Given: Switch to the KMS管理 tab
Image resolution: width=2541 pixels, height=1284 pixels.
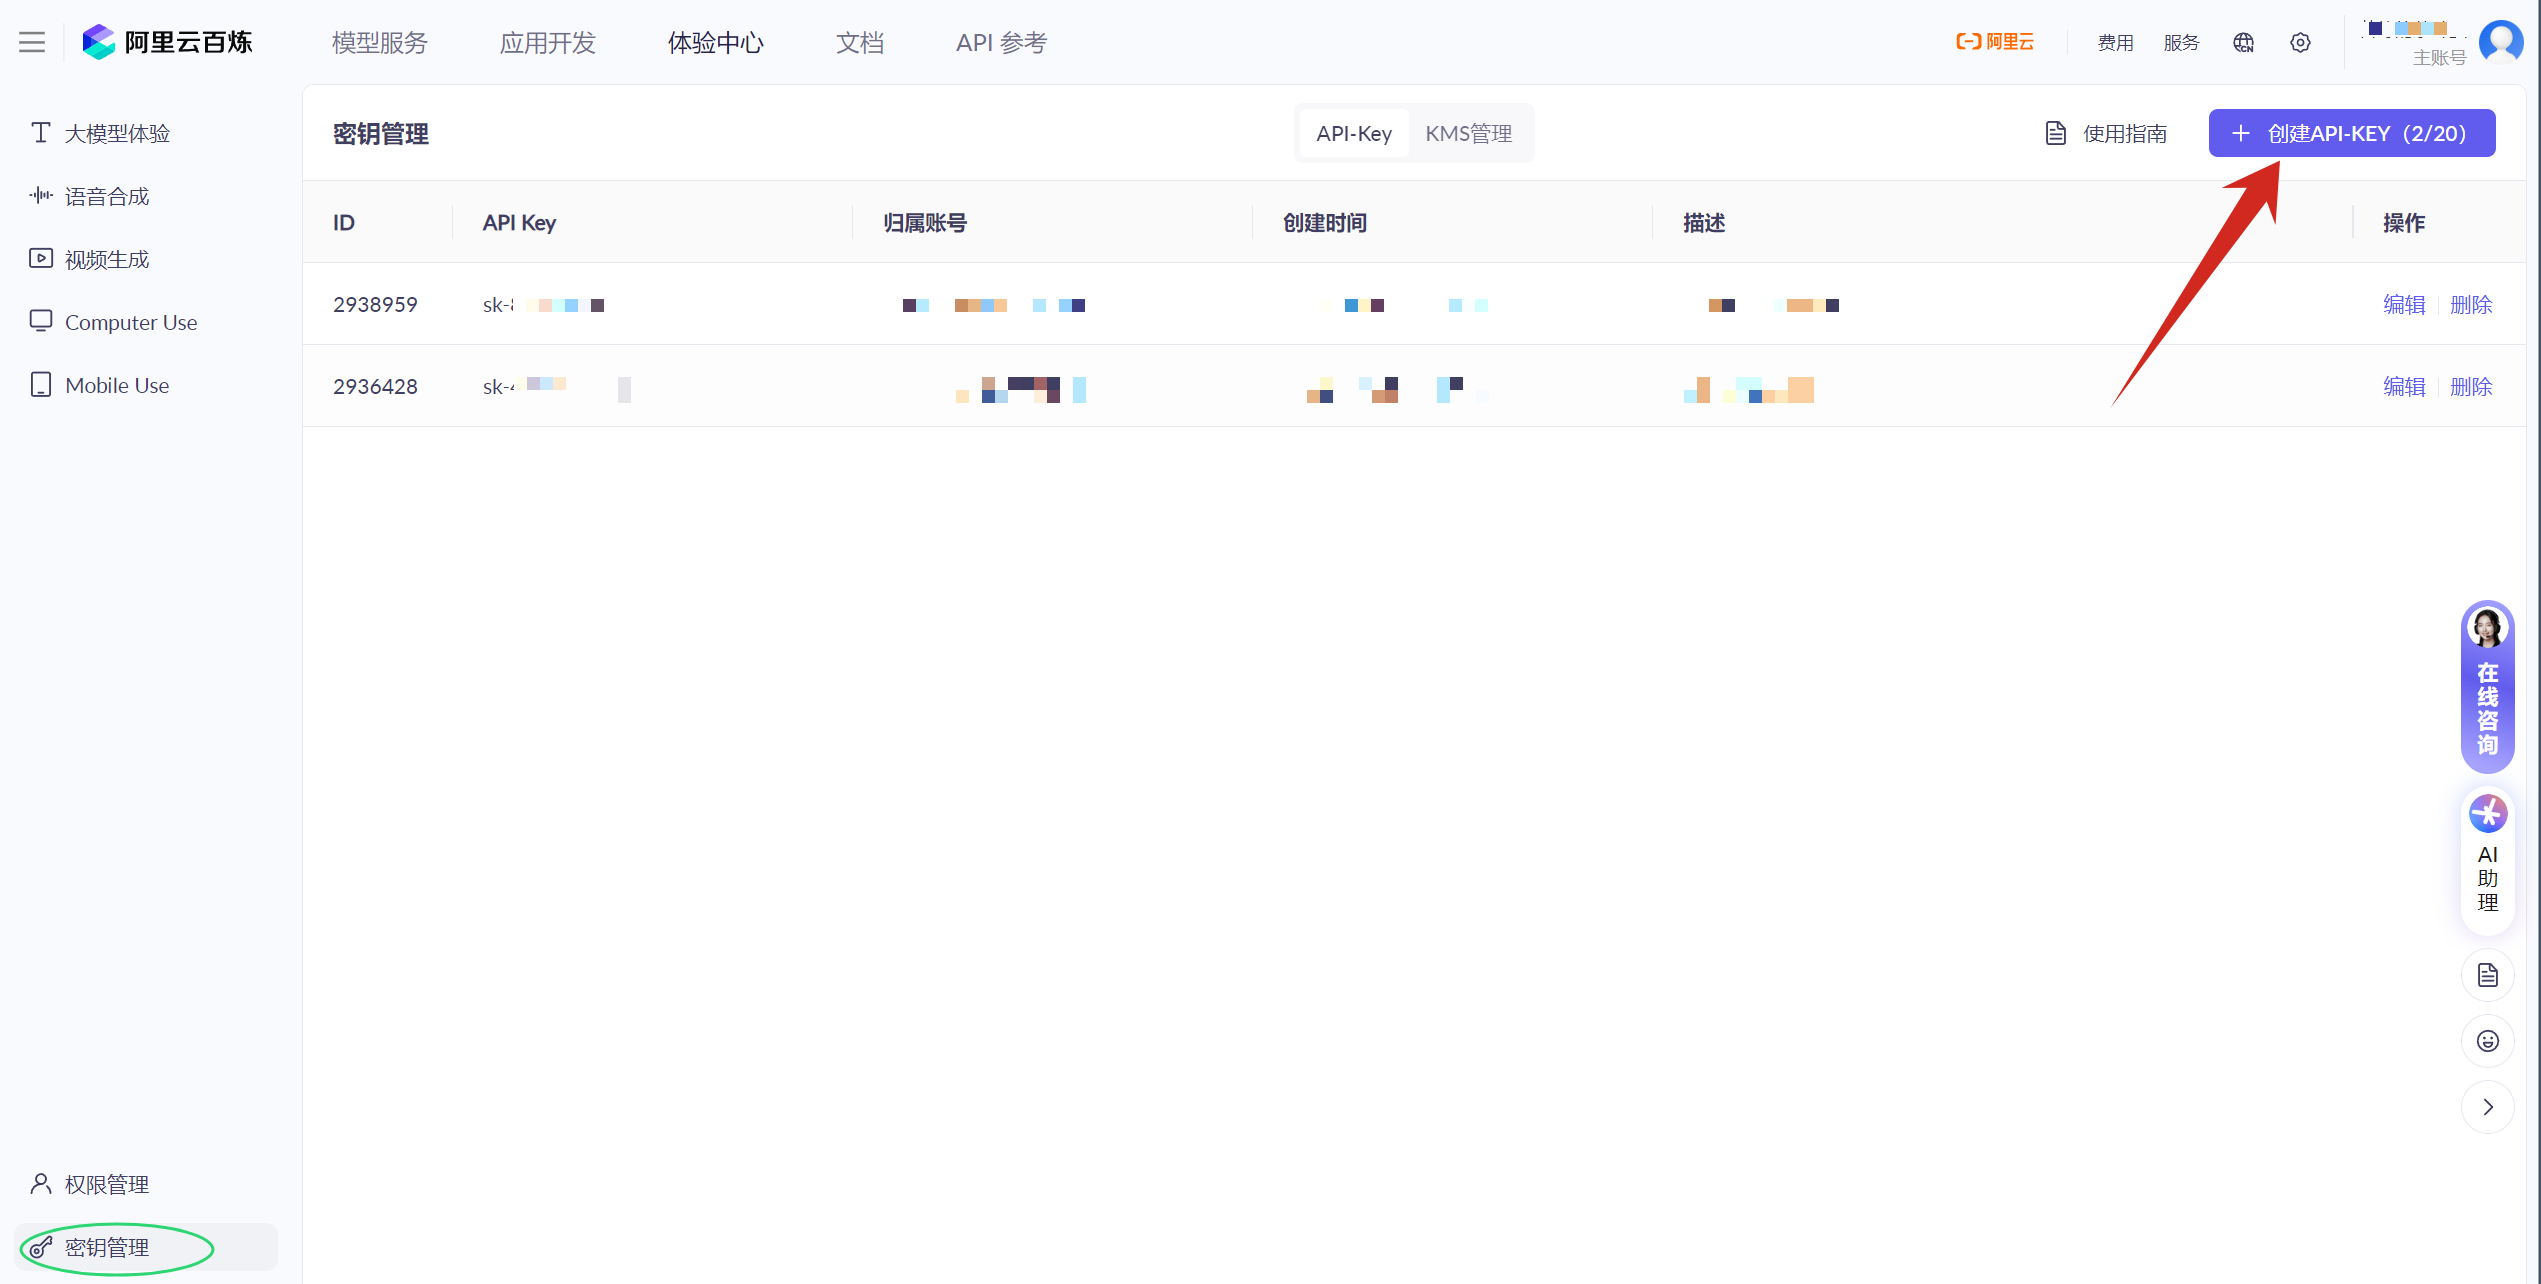Looking at the screenshot, I should click(x=1468, y=133).
